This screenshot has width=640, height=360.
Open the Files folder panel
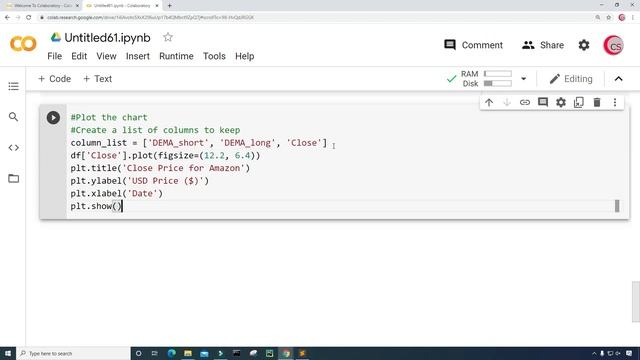[x=13, y=178]
